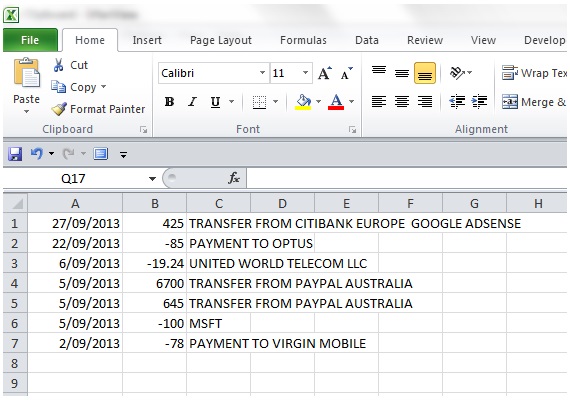Switch to the Formulas tab
This screenshot has width=570, height=400.
click(x=303, y=40)
